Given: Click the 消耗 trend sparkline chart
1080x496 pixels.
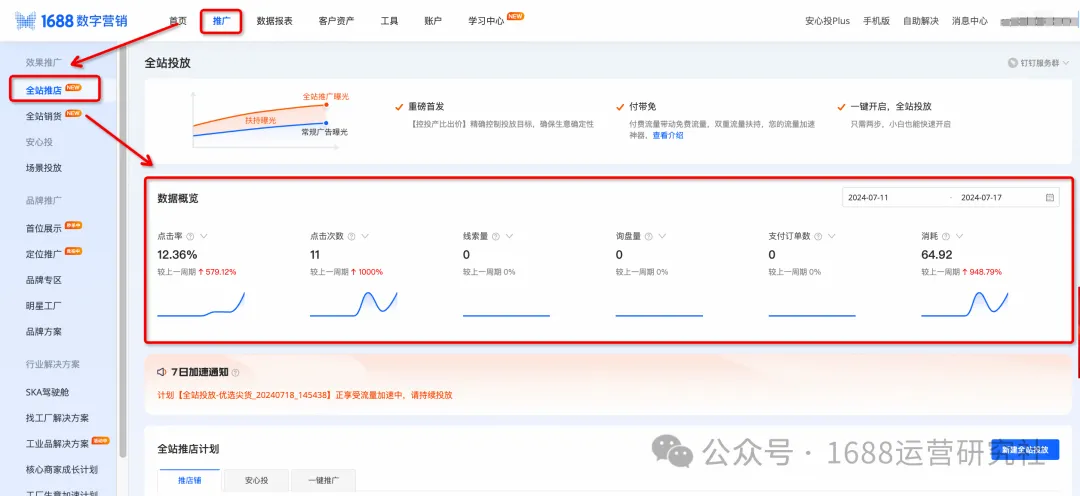Looking at the screenshot, I should click(x=965, y=304).
